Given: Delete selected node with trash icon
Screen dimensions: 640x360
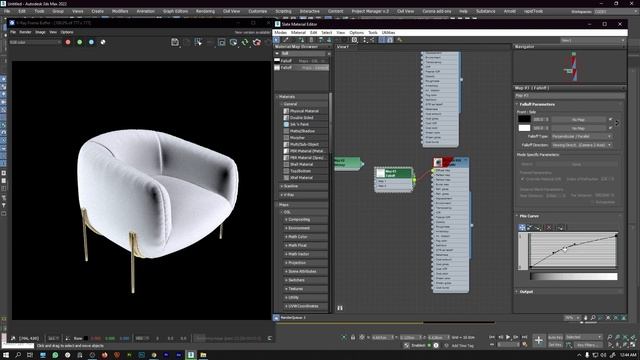Looking at the screenshot, I should 311,40.
